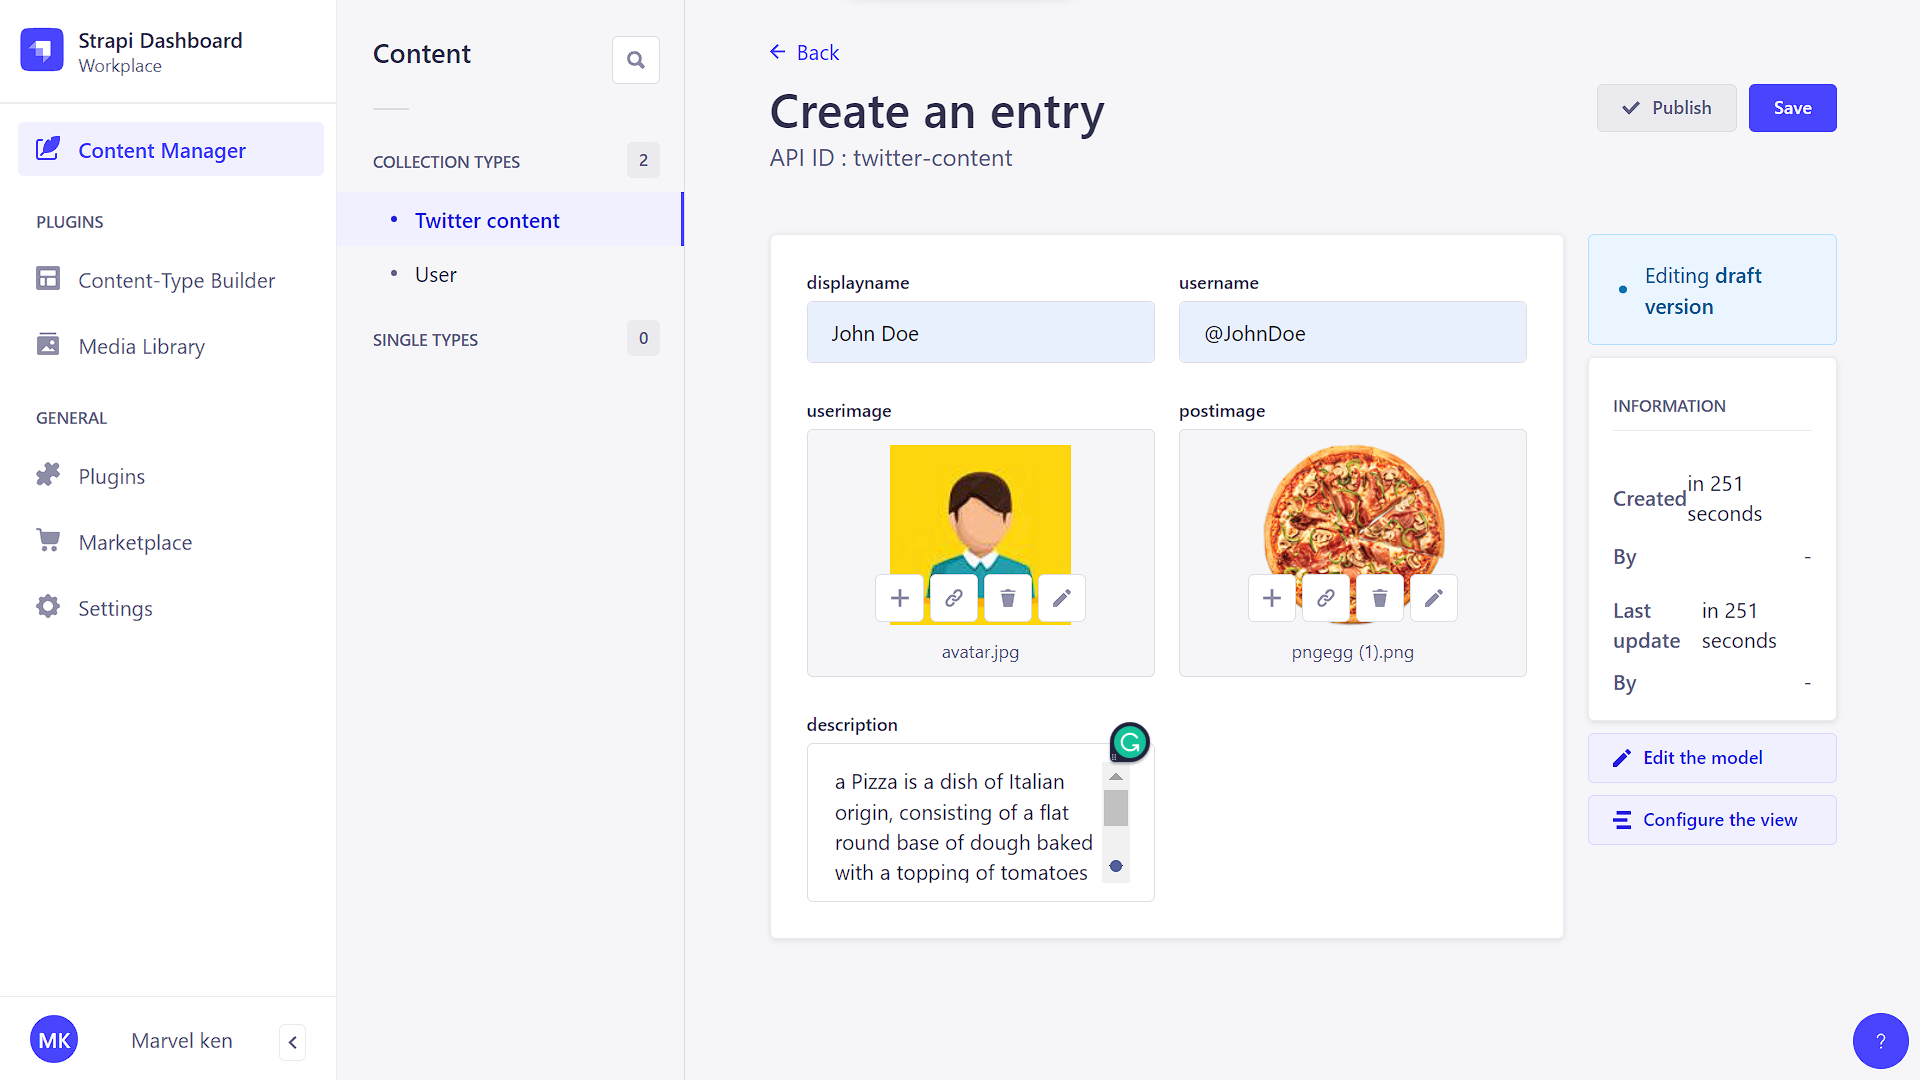Click the Collection Types count badge
The width and height of the screenshot is (1920, 1080).
click(x=643, y=160)
